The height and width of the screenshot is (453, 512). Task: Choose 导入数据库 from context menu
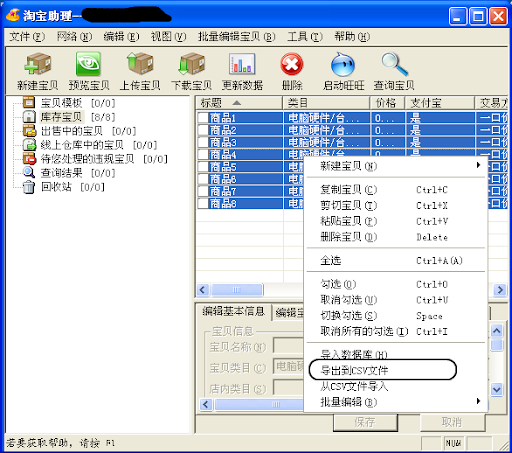coord(395,355)
